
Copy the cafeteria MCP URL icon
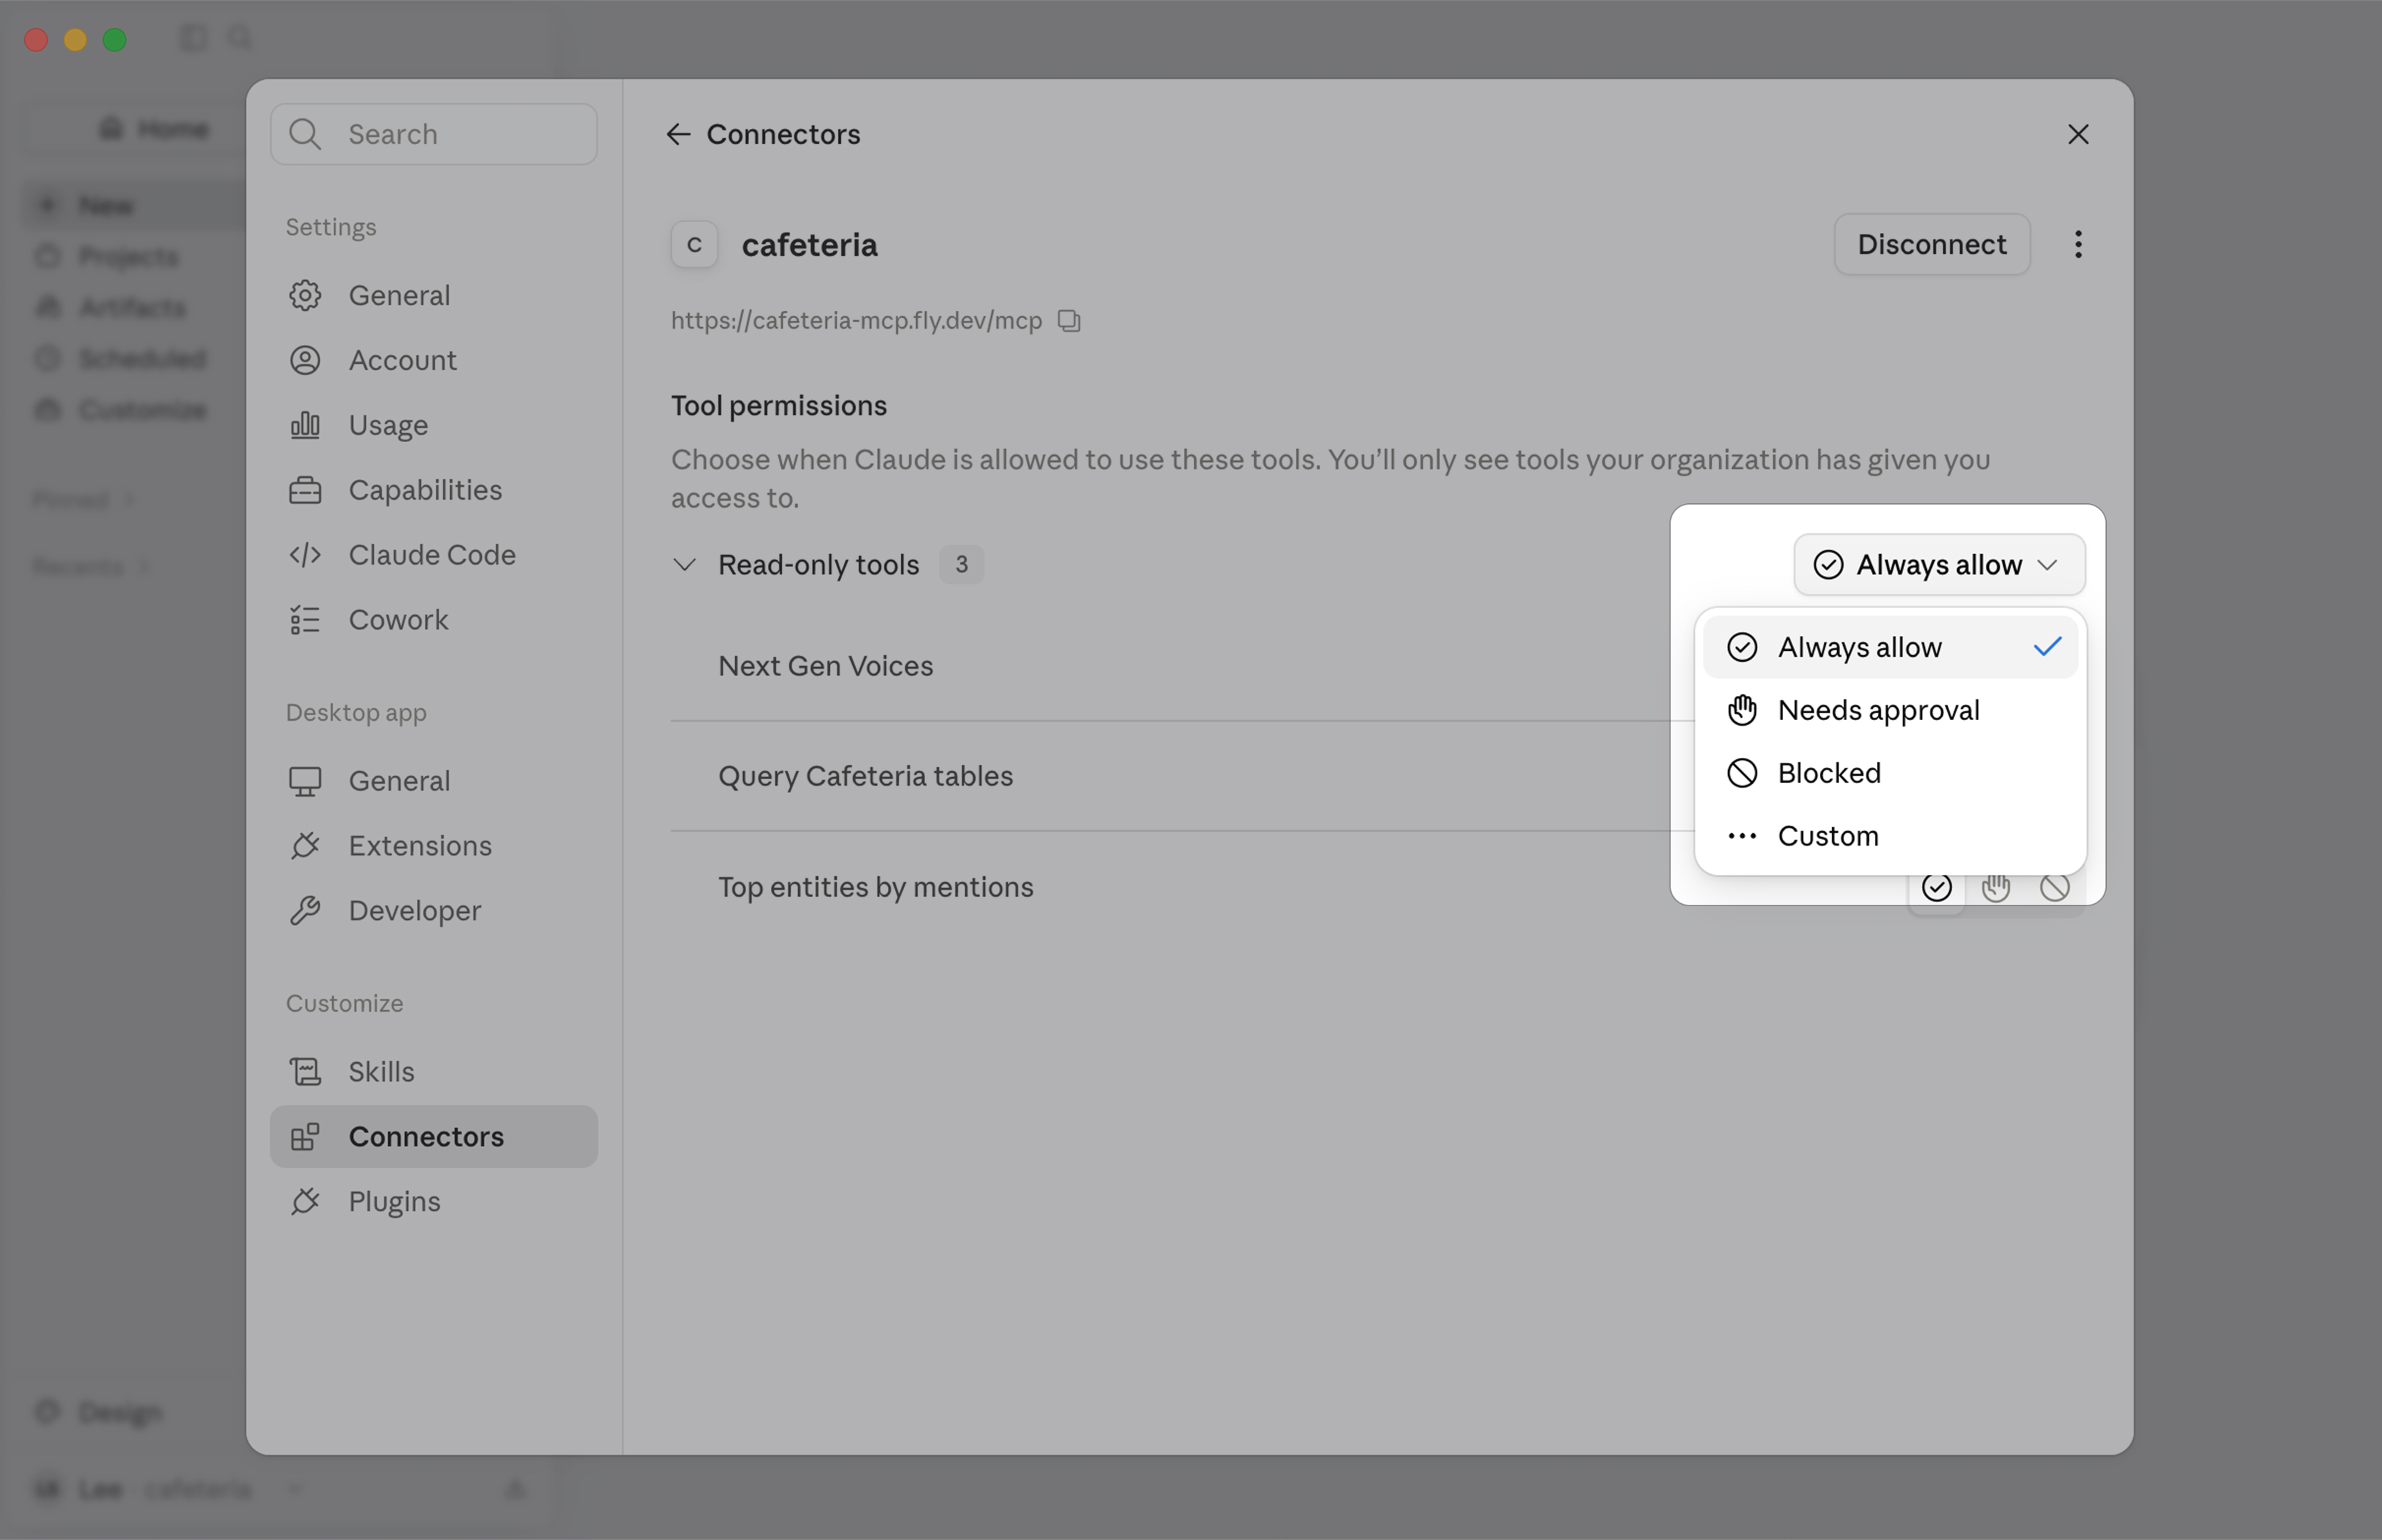click(1069, 321)
